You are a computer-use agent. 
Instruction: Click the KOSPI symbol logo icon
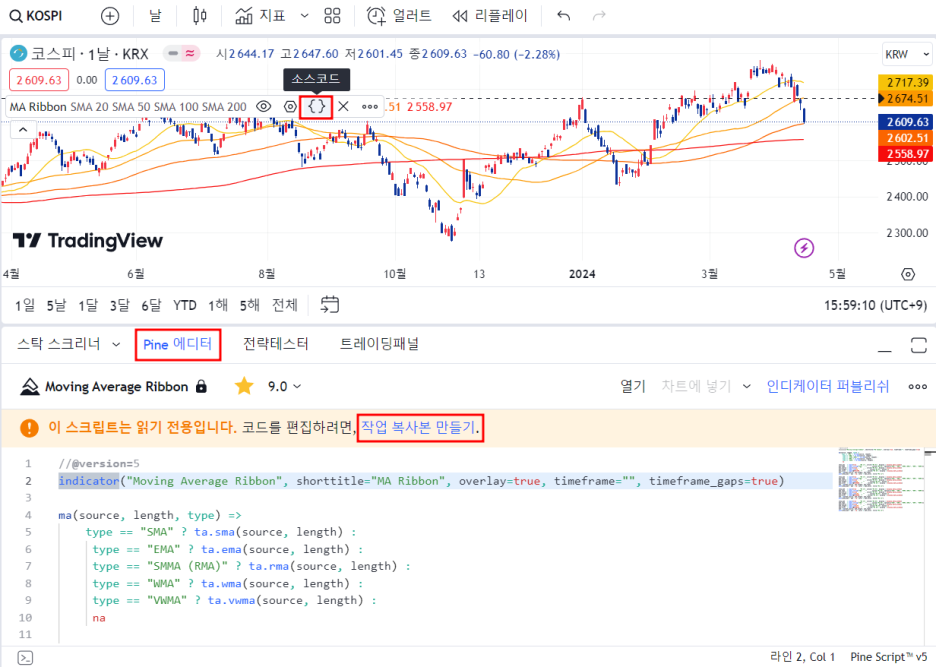pos(19,54)
